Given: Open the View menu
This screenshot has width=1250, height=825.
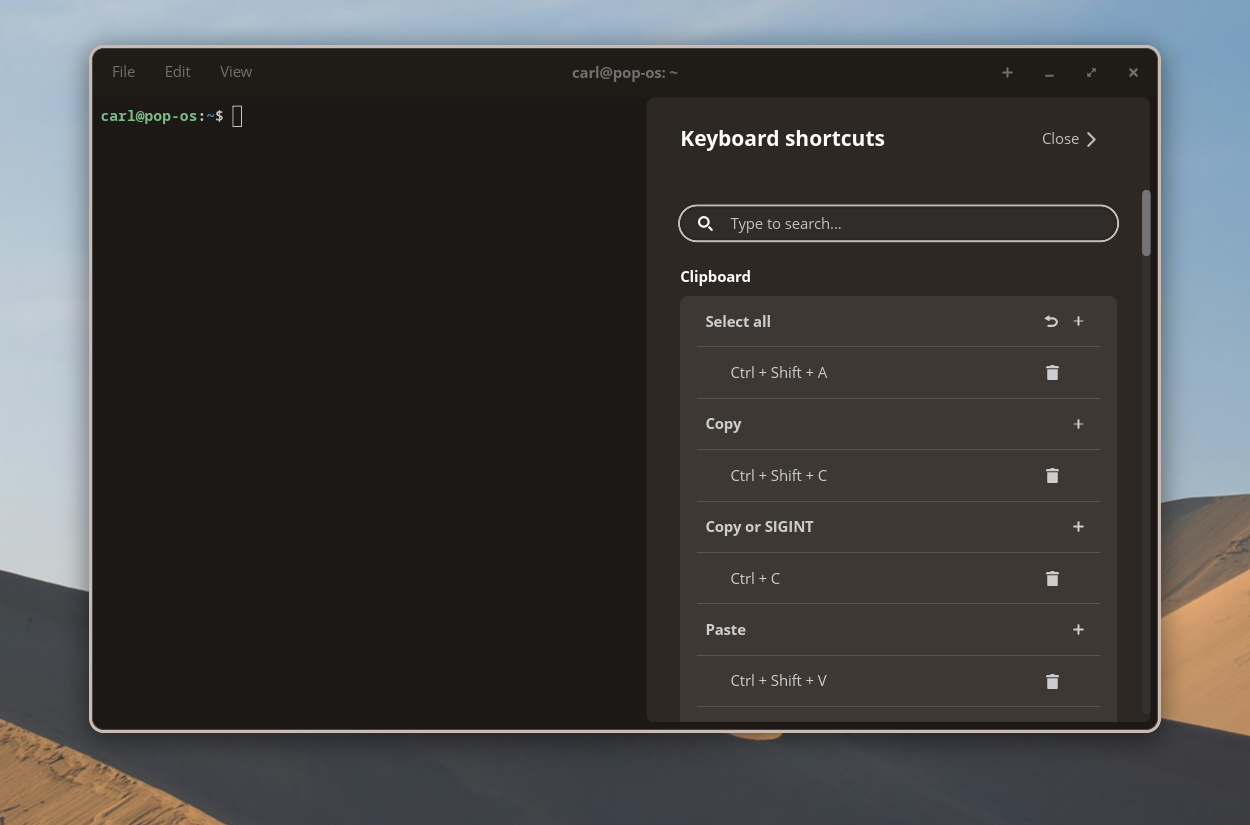Looking at the screenshot, I should tap(236, 72).
